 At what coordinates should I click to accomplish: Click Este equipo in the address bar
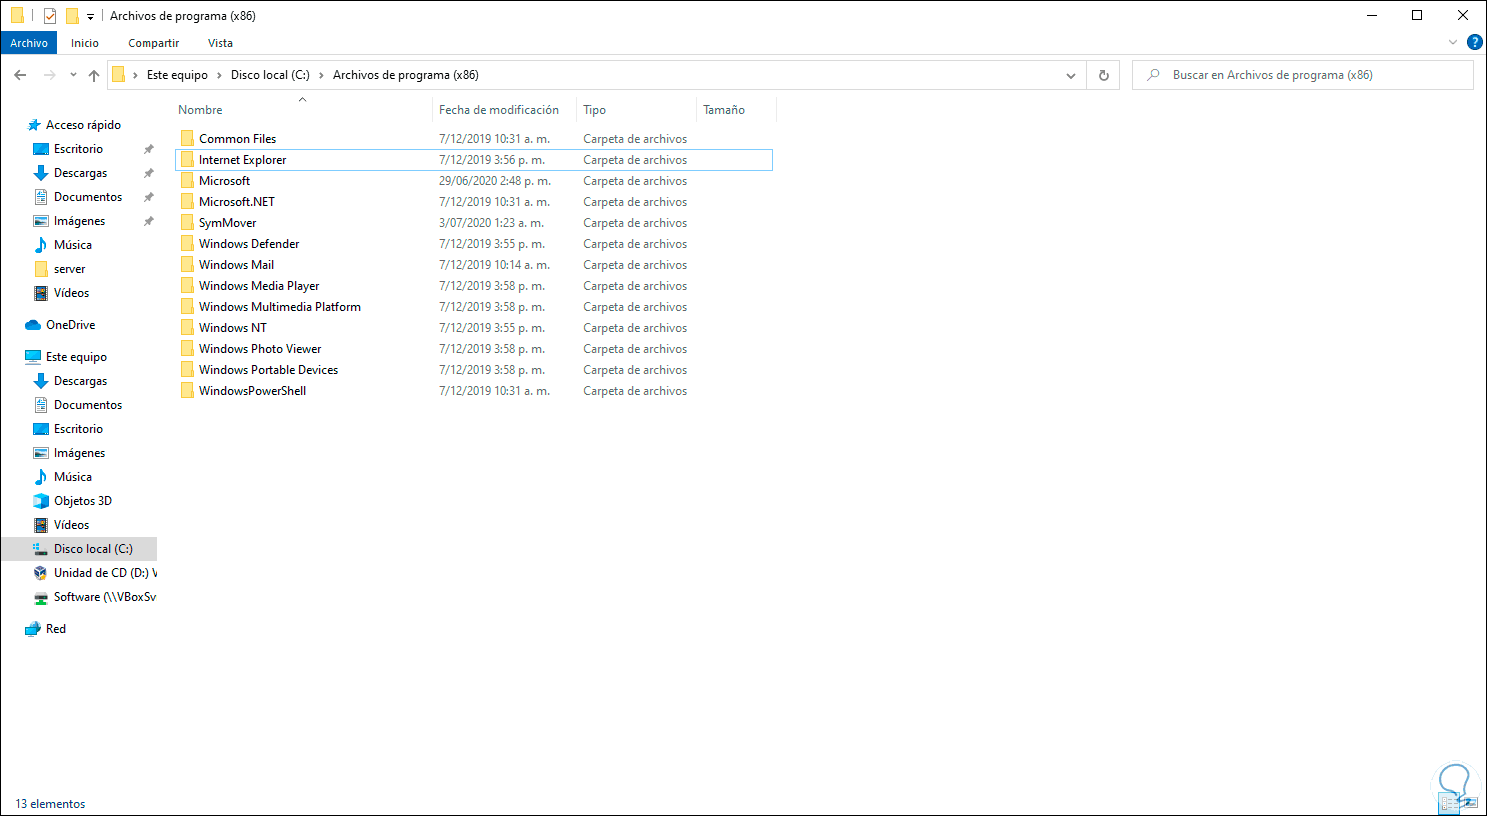click(x=177, y=75)
